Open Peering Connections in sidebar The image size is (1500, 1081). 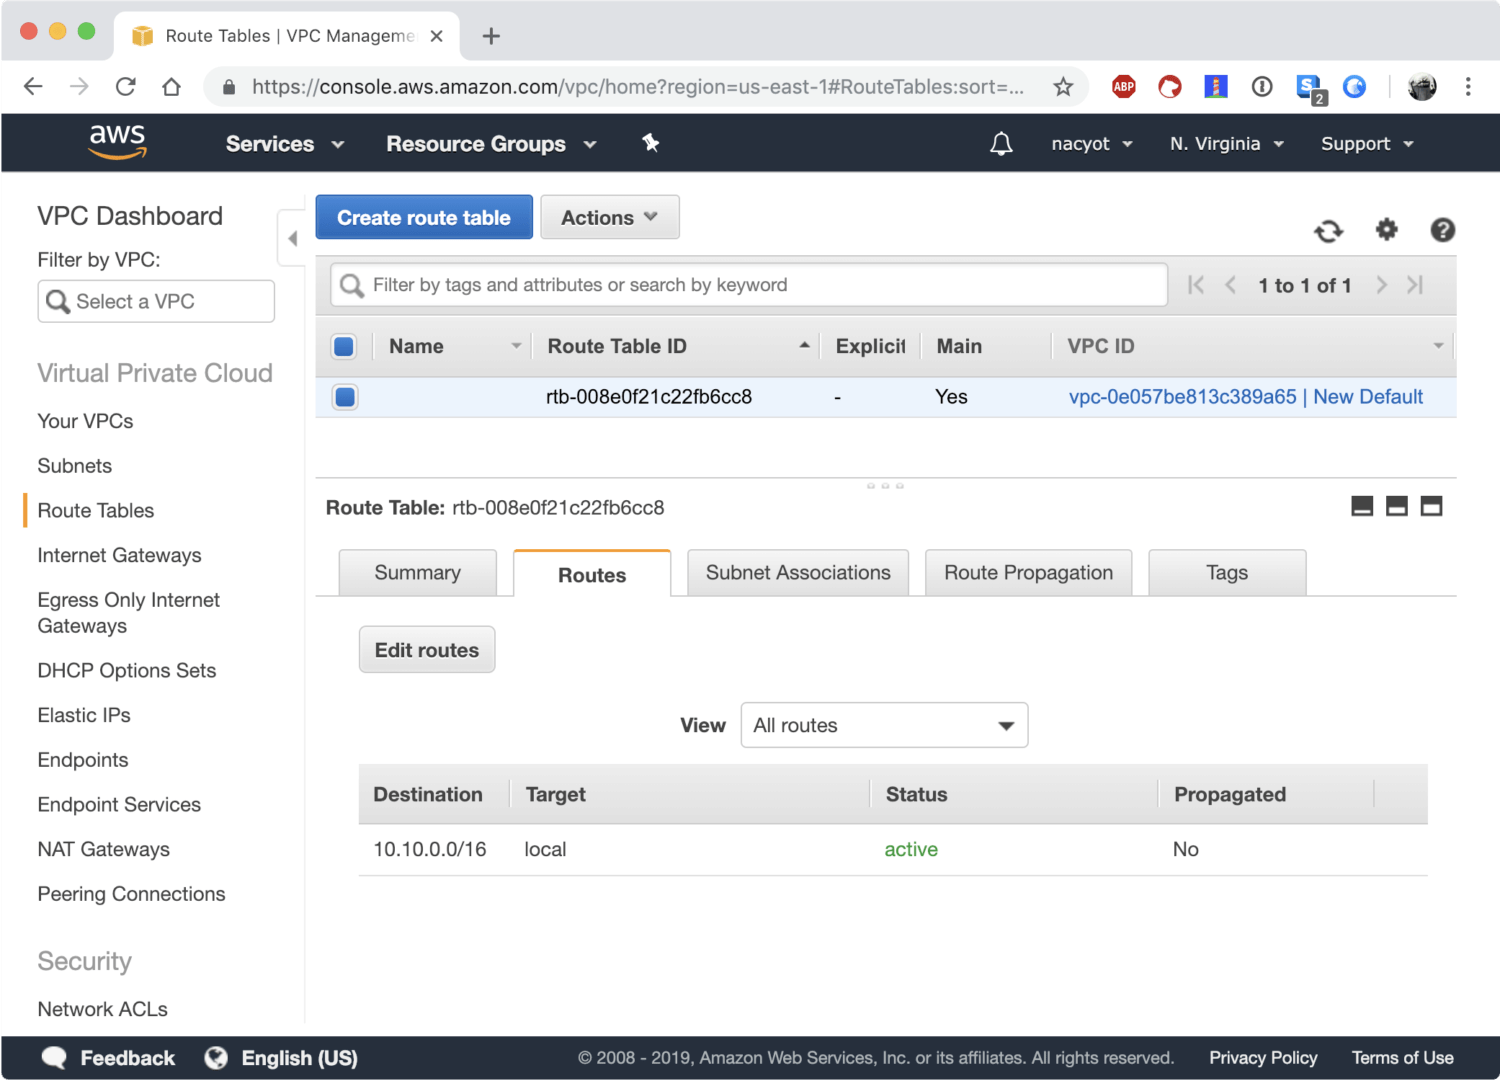pyautogui.click(x=131, y=894)
